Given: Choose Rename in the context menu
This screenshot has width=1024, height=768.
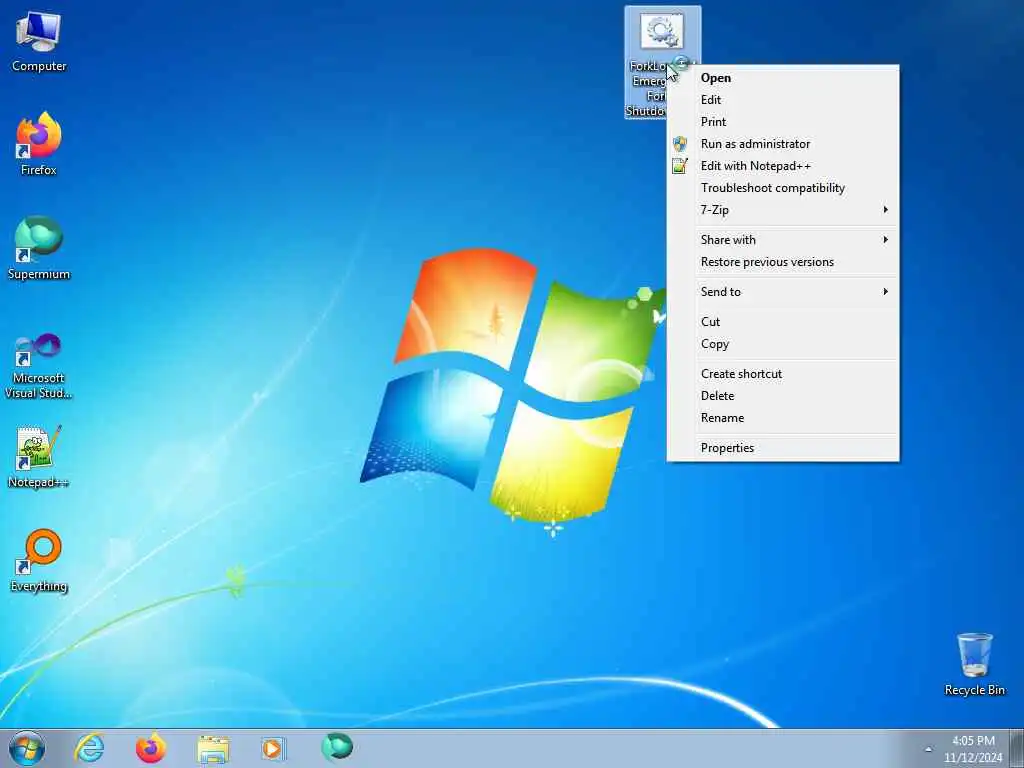Looking at the screenshot, I should pyautogui.click(x=783, y=418).
